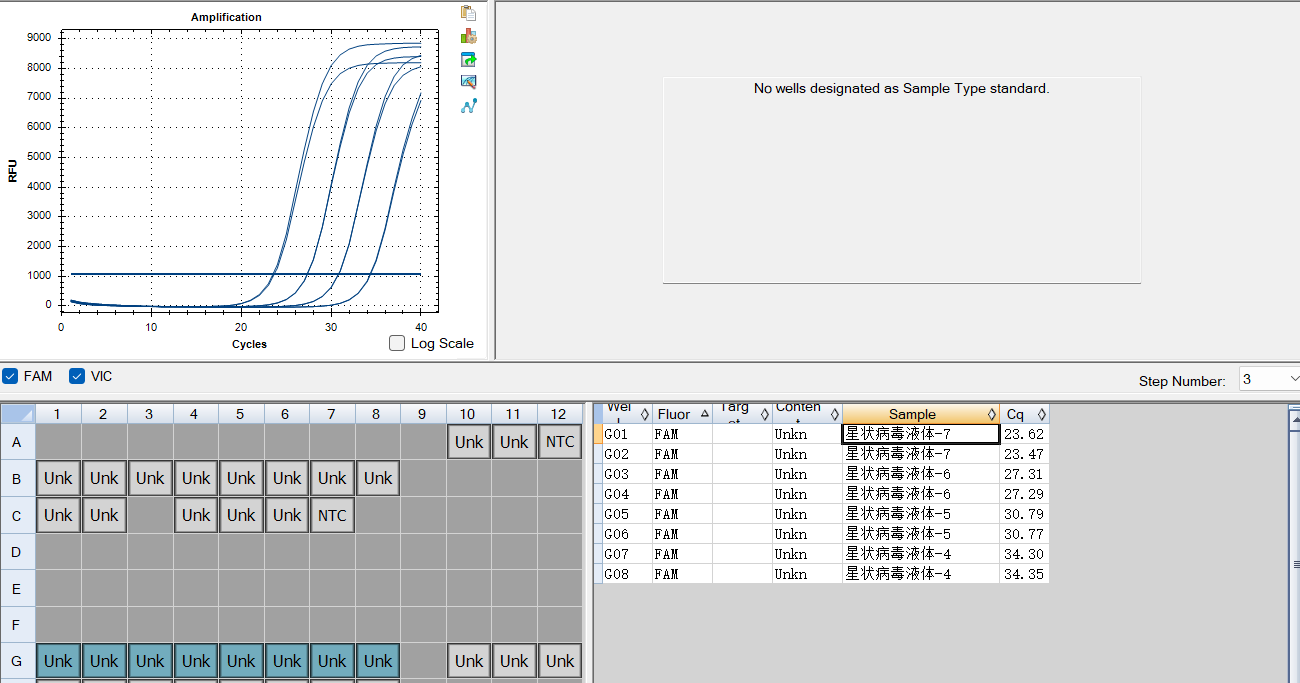Click Cq value 34.35
The image size is (1300, 683).
(1024, 574)
